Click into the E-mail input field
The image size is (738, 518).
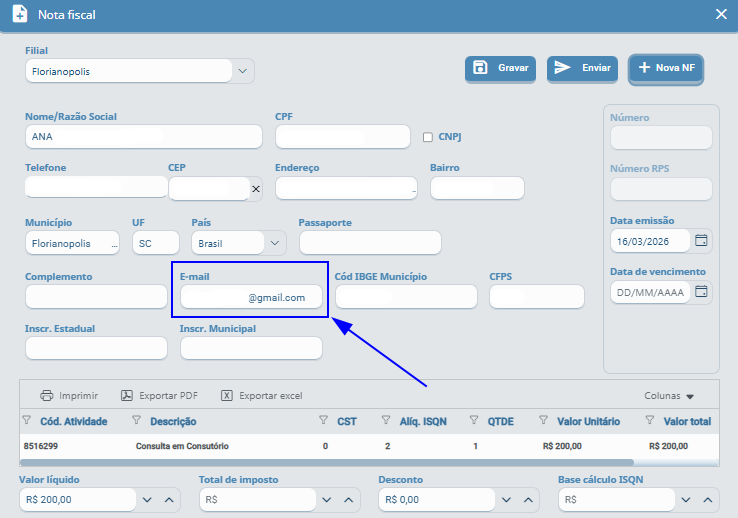click(251, 297)
